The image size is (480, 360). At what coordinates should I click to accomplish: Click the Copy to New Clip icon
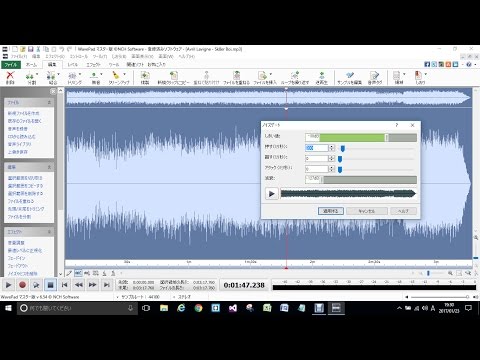173,78
